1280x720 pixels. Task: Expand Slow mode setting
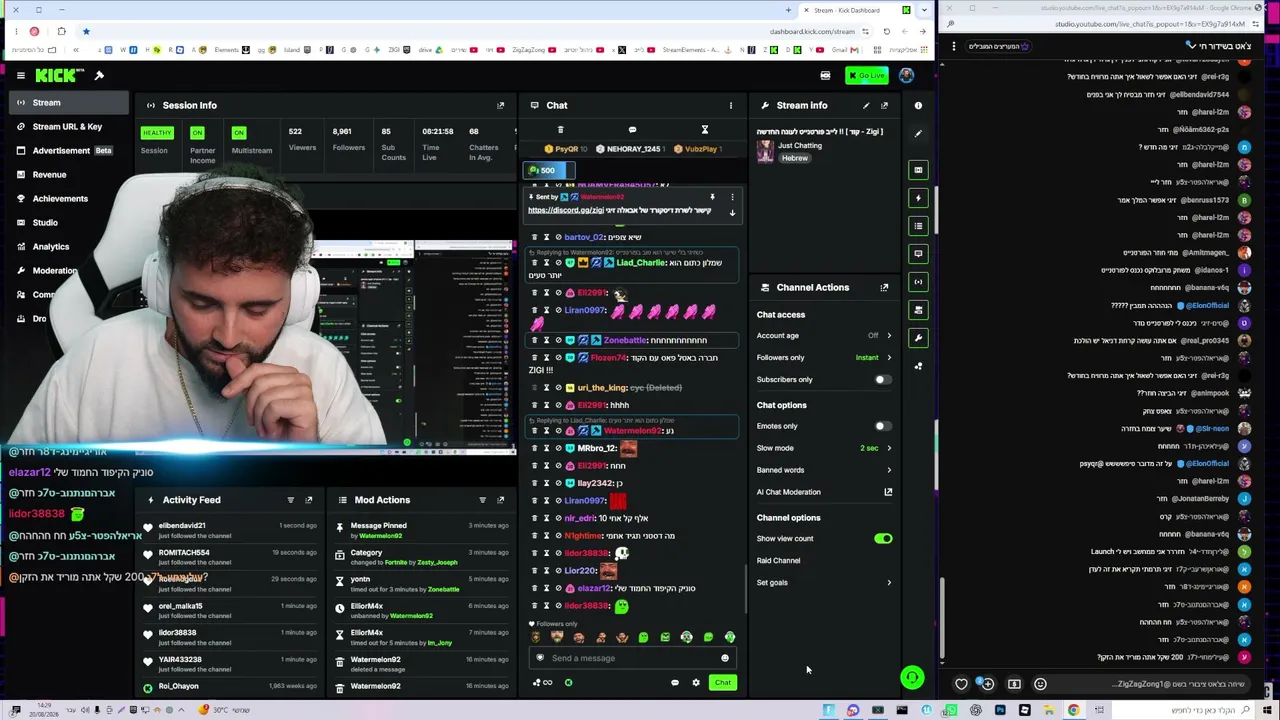824,448
